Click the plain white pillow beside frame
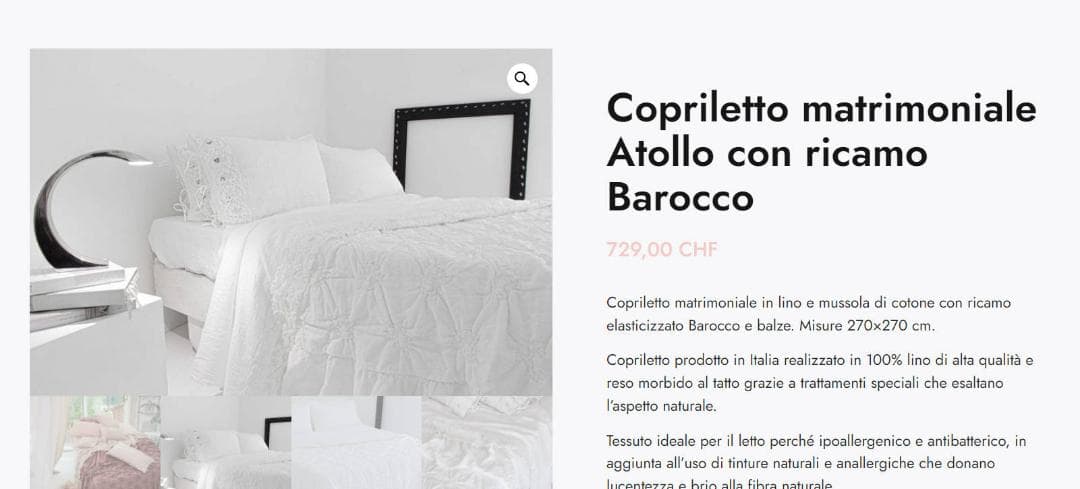Screen dimensions: 1080x489 [x=360, y=172]
